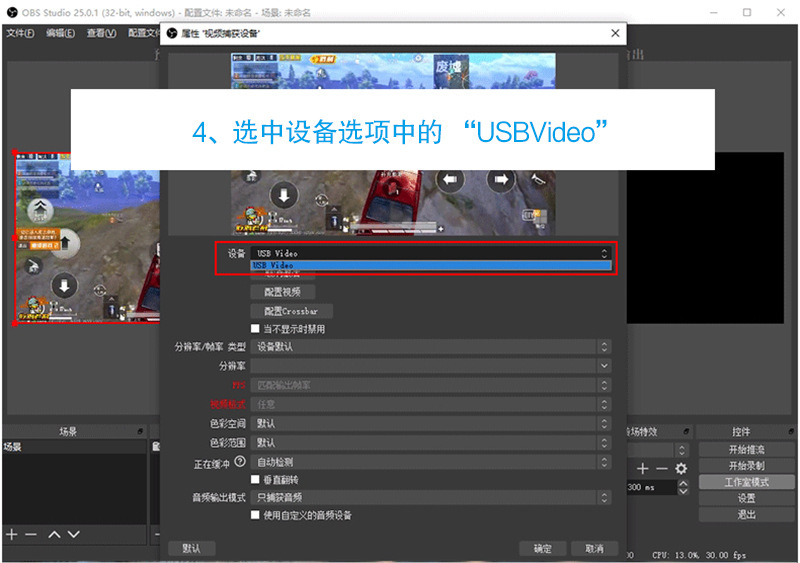The image size is (800, 563).
Task: Pop out the 控件 dock icon
Action: [791, 432]
